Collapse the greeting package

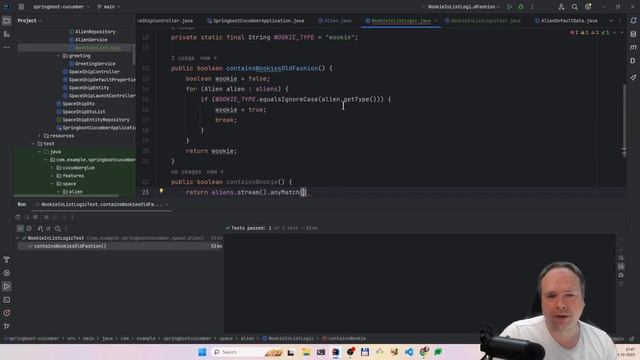(58, 56)
